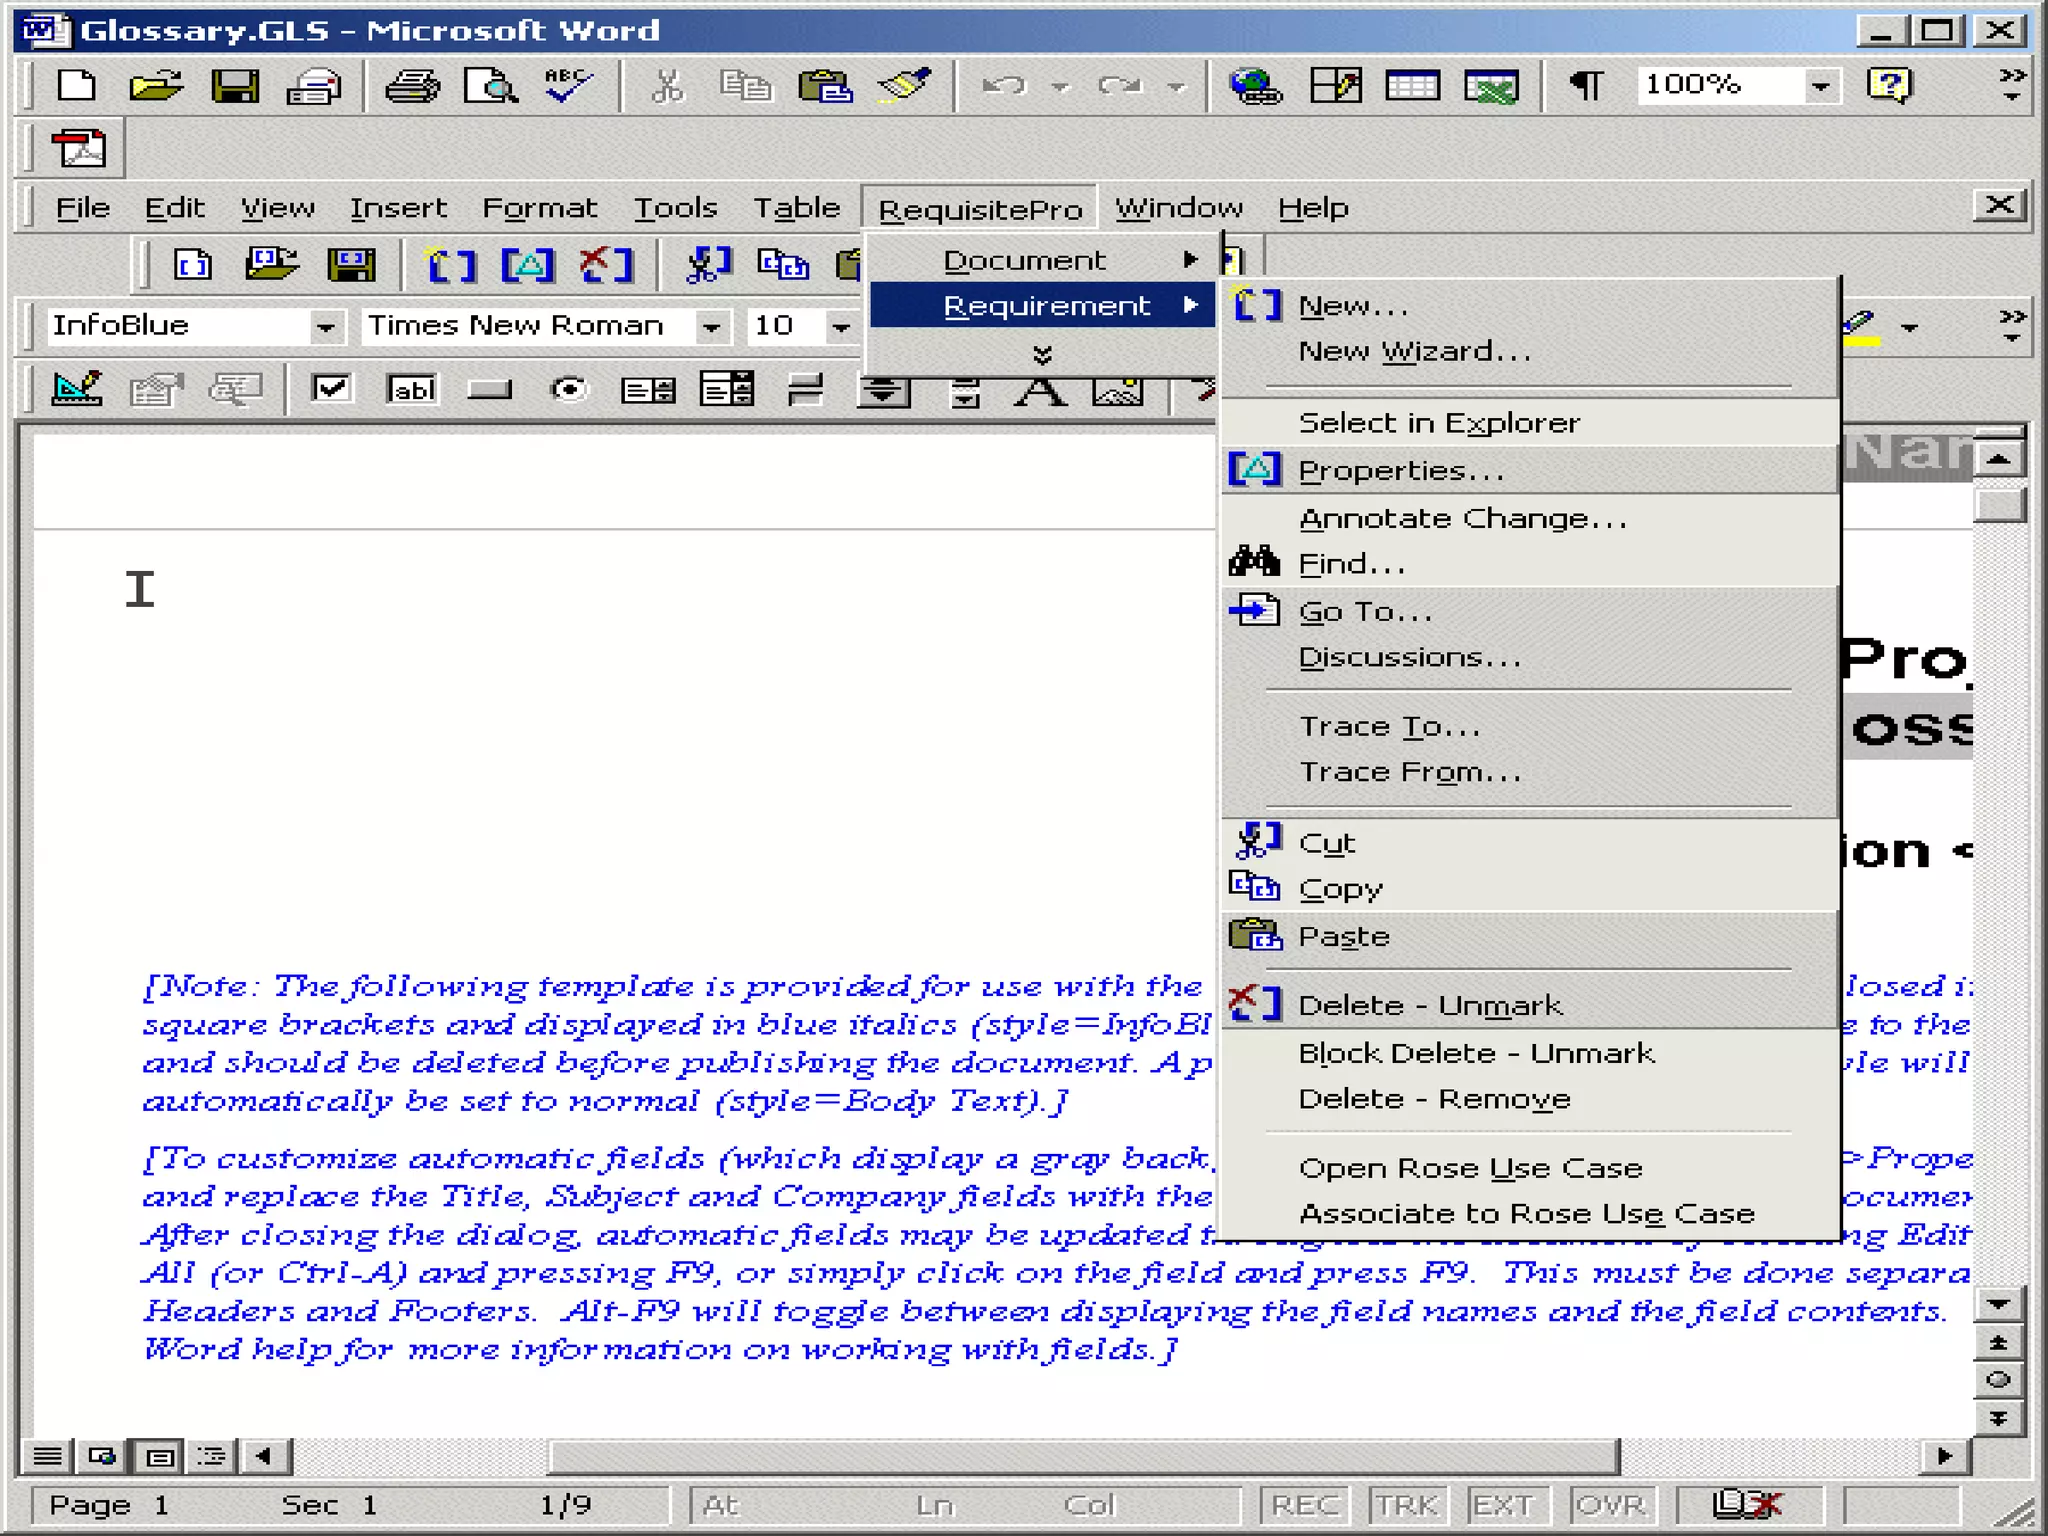Open the InfoBlue style dropdown

tap(324, 327)
